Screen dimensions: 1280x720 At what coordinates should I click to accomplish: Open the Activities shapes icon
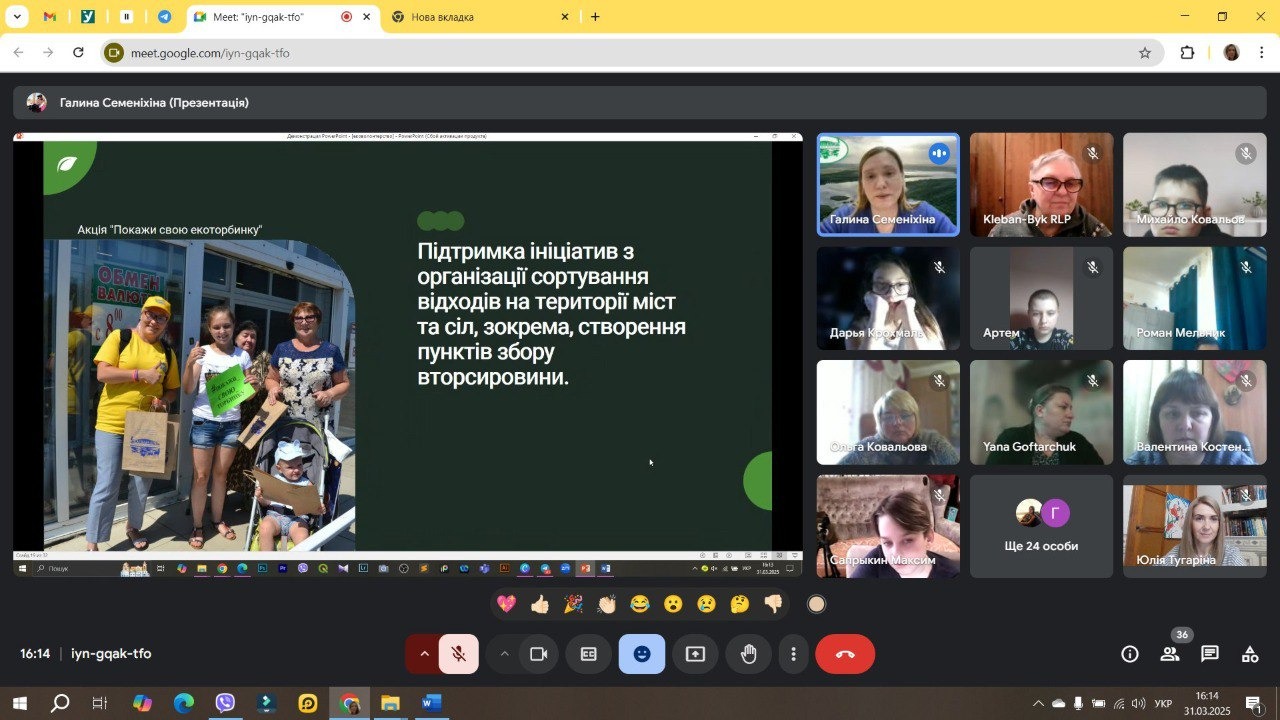coord(1249,654)
